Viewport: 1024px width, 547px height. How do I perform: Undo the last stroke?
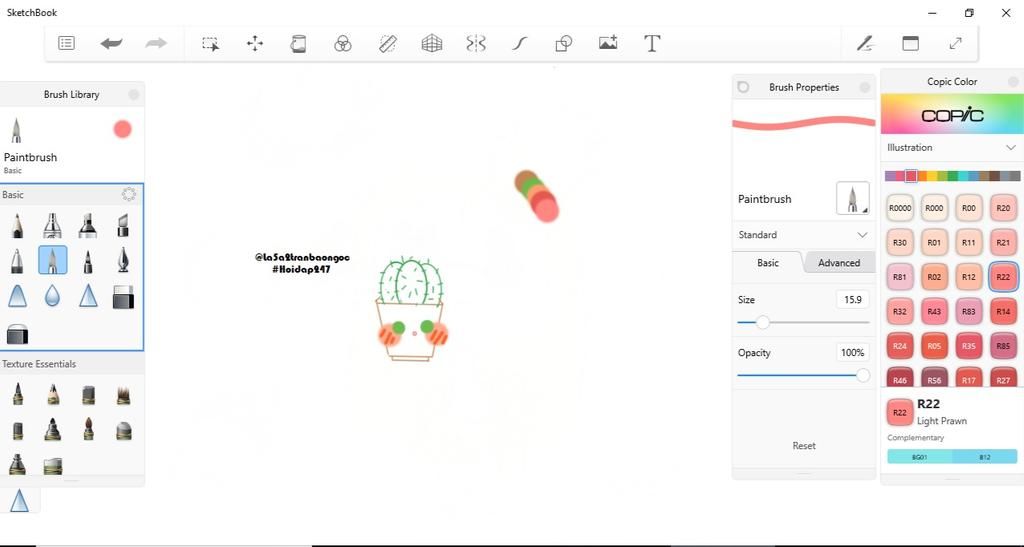pos(111,43)
